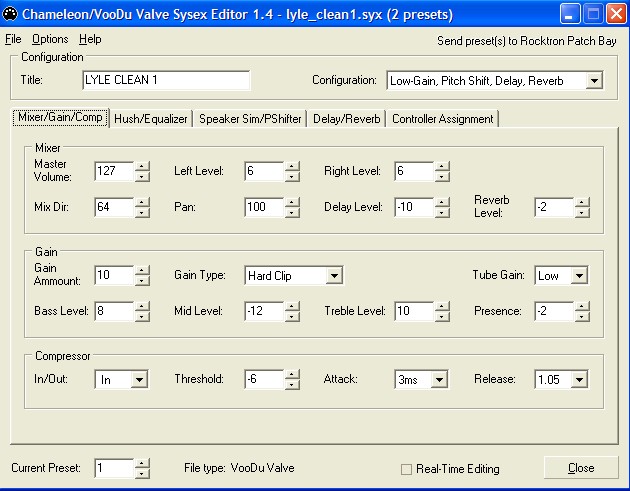Switch to the Hush/Equalizer tab
This screenshot has height=491, width=630.
point(151,119)
